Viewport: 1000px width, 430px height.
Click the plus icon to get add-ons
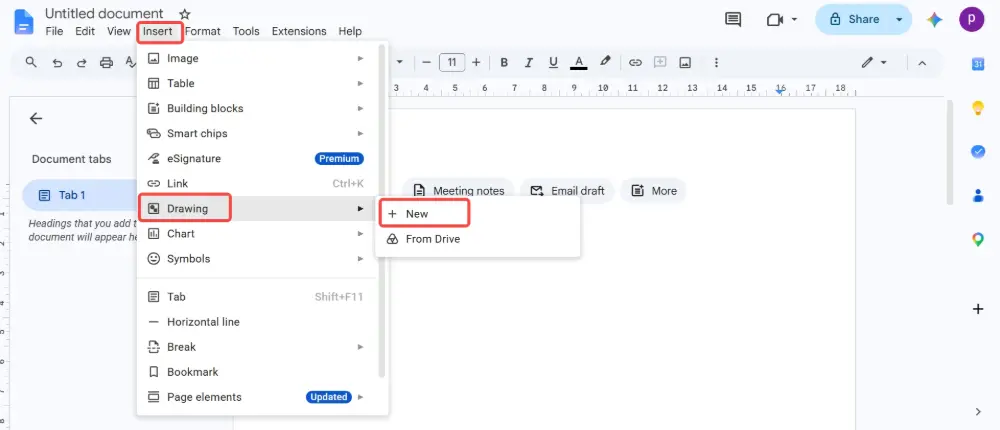pyautogui.click(x=978, y=309)
